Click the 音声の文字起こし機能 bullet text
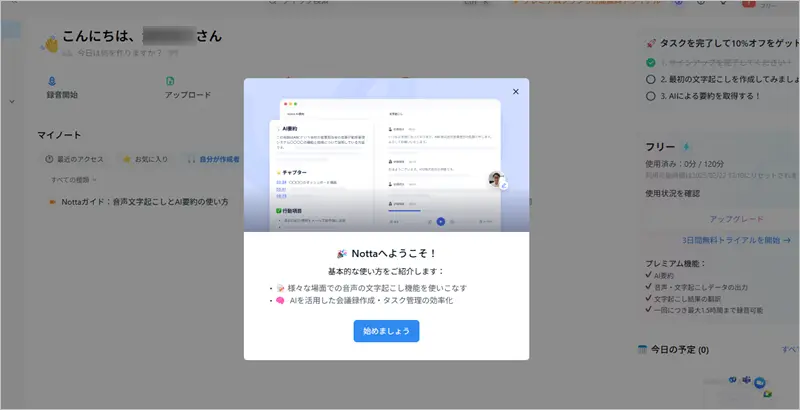Viewport: 800px width, 410px height. click(x=377, y=288)
